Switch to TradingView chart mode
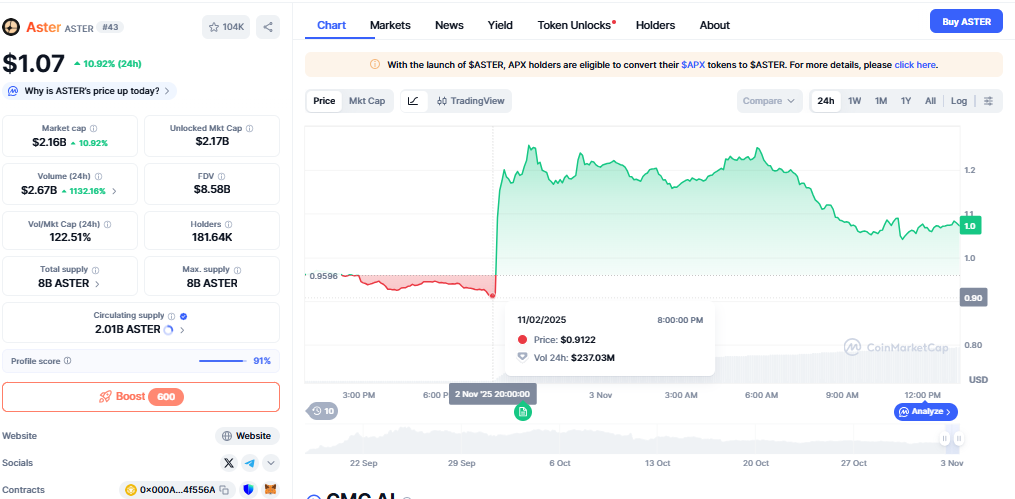Viewport: 1015px width, 499px height. pos(471,101)
